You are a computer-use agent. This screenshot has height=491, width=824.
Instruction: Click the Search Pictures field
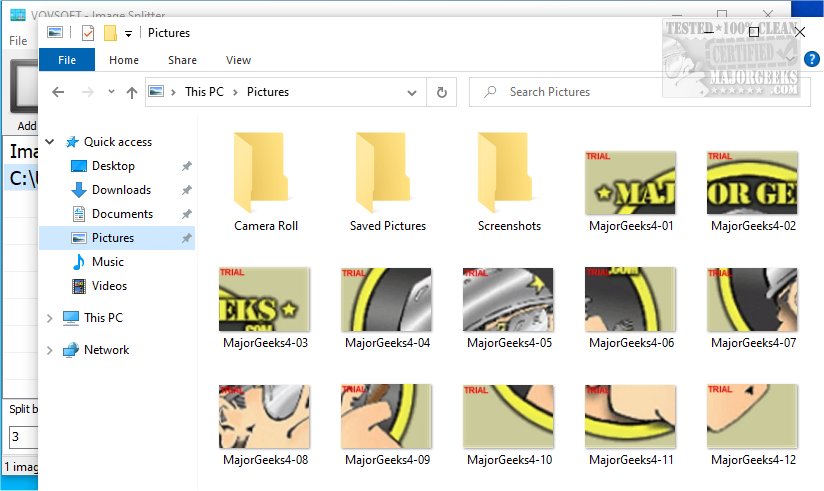coord(640,92)
